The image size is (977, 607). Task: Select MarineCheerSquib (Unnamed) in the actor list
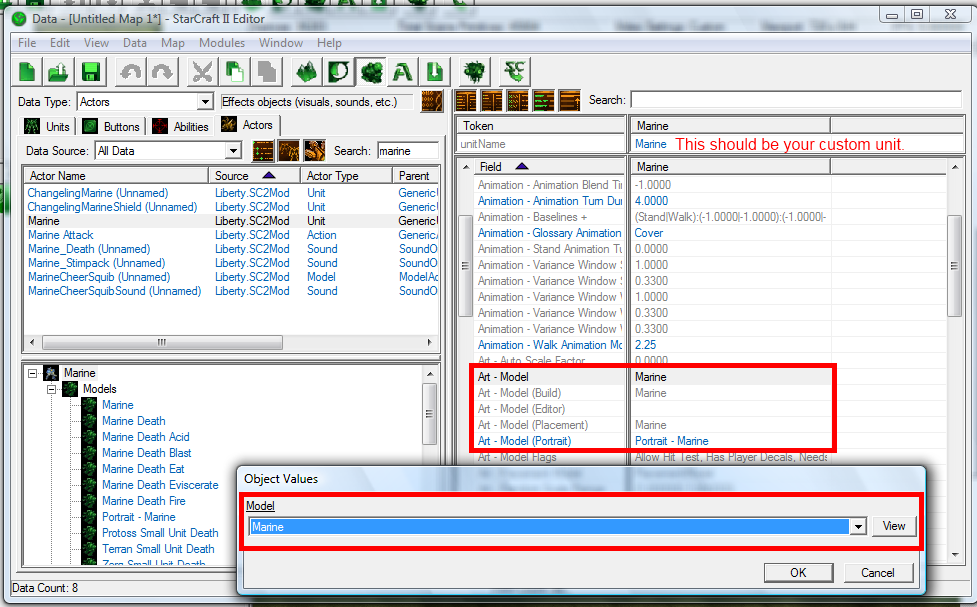231,277
